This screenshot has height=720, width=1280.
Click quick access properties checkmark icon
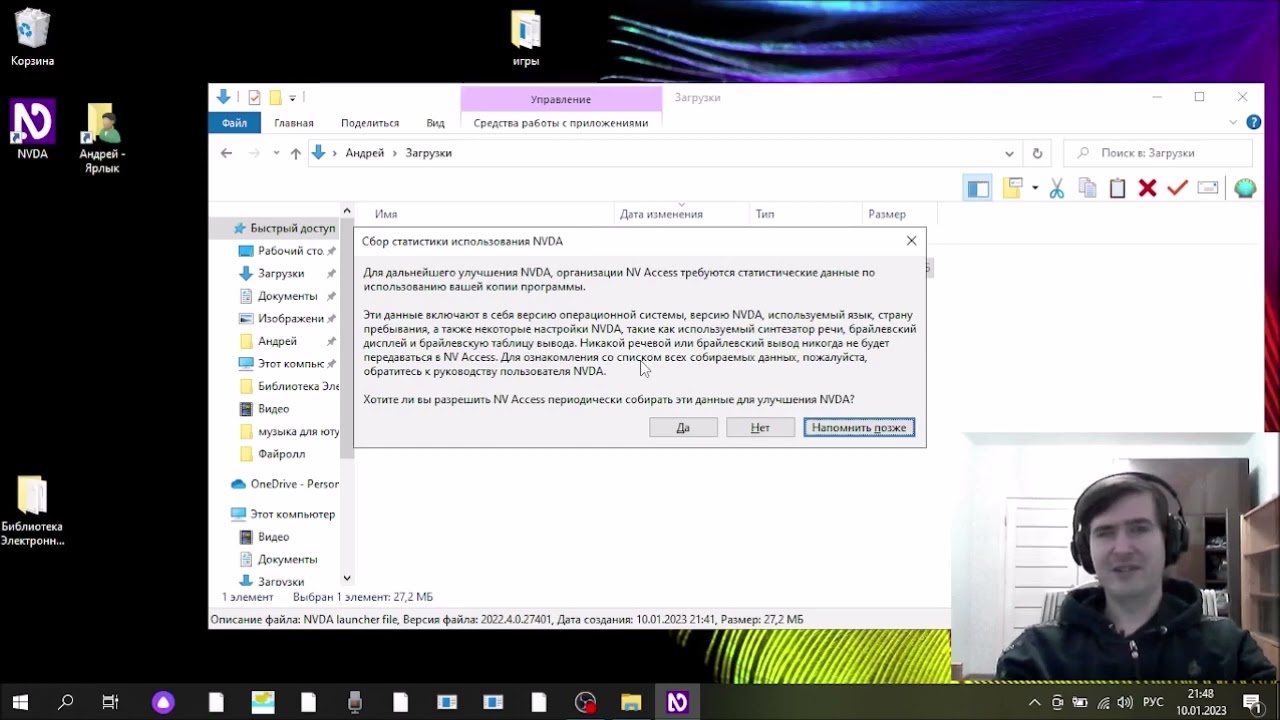tap(254, 97)
